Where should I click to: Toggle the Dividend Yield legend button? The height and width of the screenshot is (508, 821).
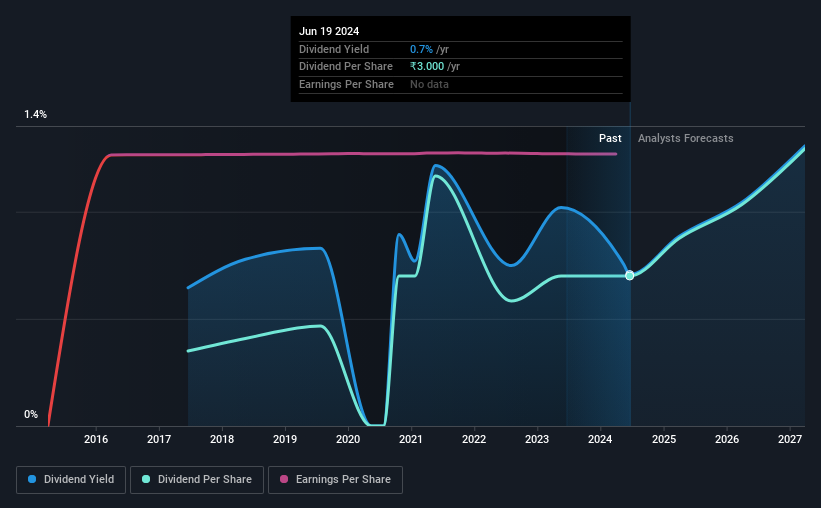tap(71, 480)
